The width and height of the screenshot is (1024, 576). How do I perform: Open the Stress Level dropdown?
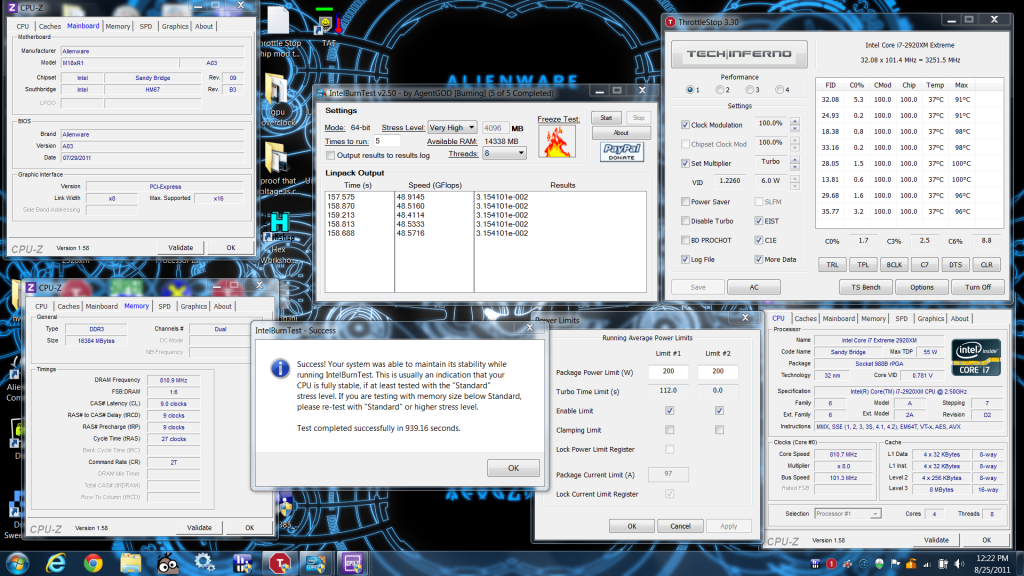tap(452, 127)
